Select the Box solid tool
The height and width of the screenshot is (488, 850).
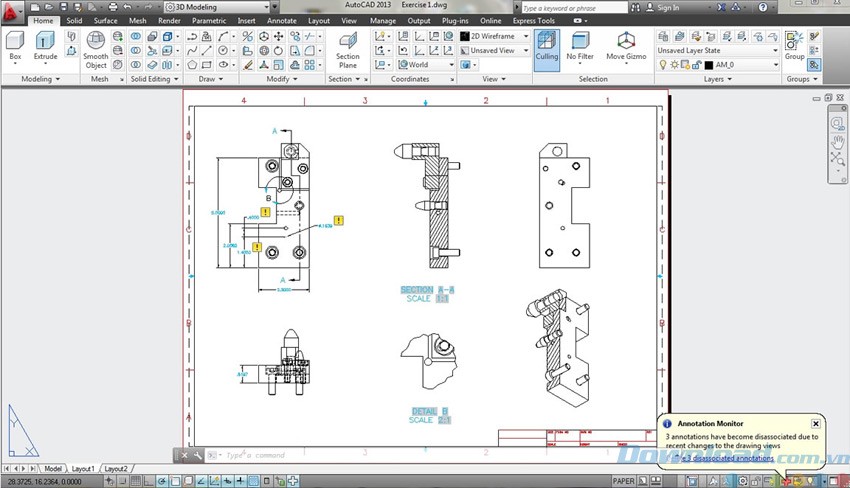[15, 46]
